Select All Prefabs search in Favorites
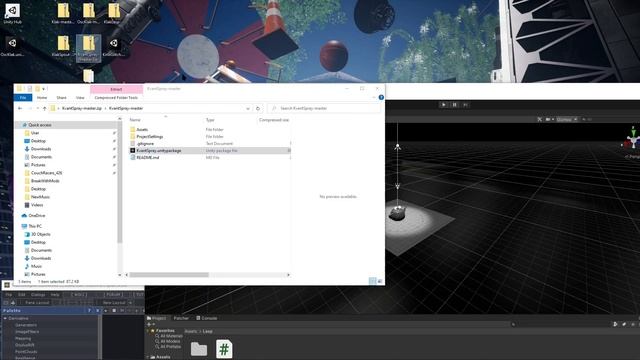 pyautogui.click(x=168, y=347)
